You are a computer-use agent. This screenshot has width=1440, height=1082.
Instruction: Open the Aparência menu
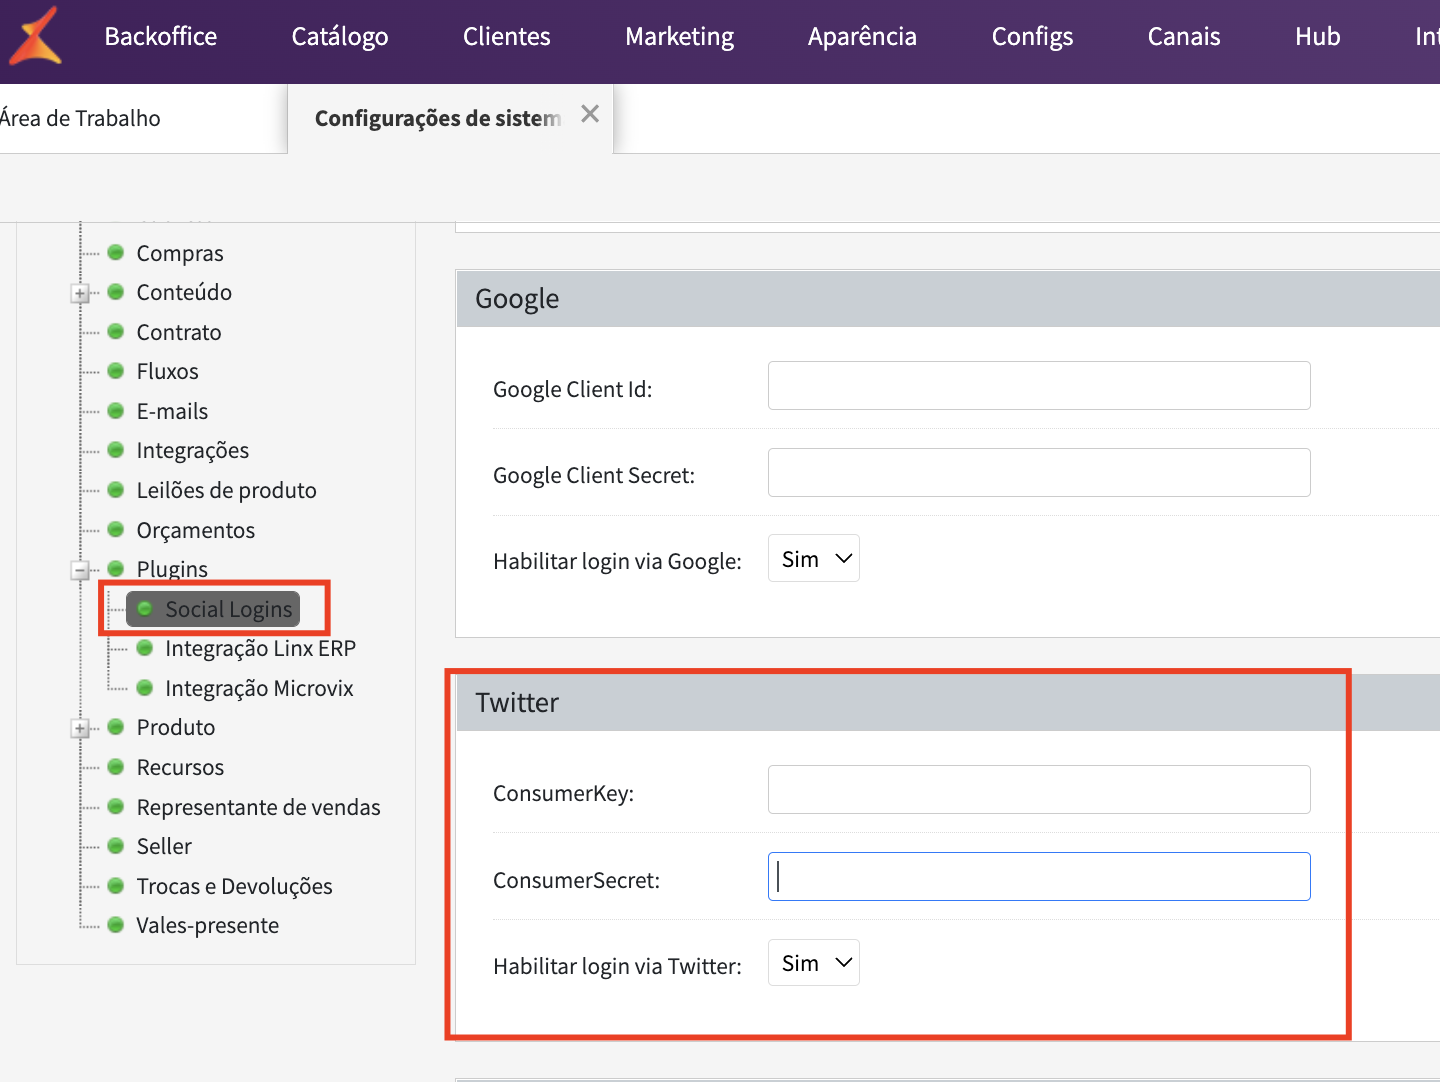coord(862,36)
